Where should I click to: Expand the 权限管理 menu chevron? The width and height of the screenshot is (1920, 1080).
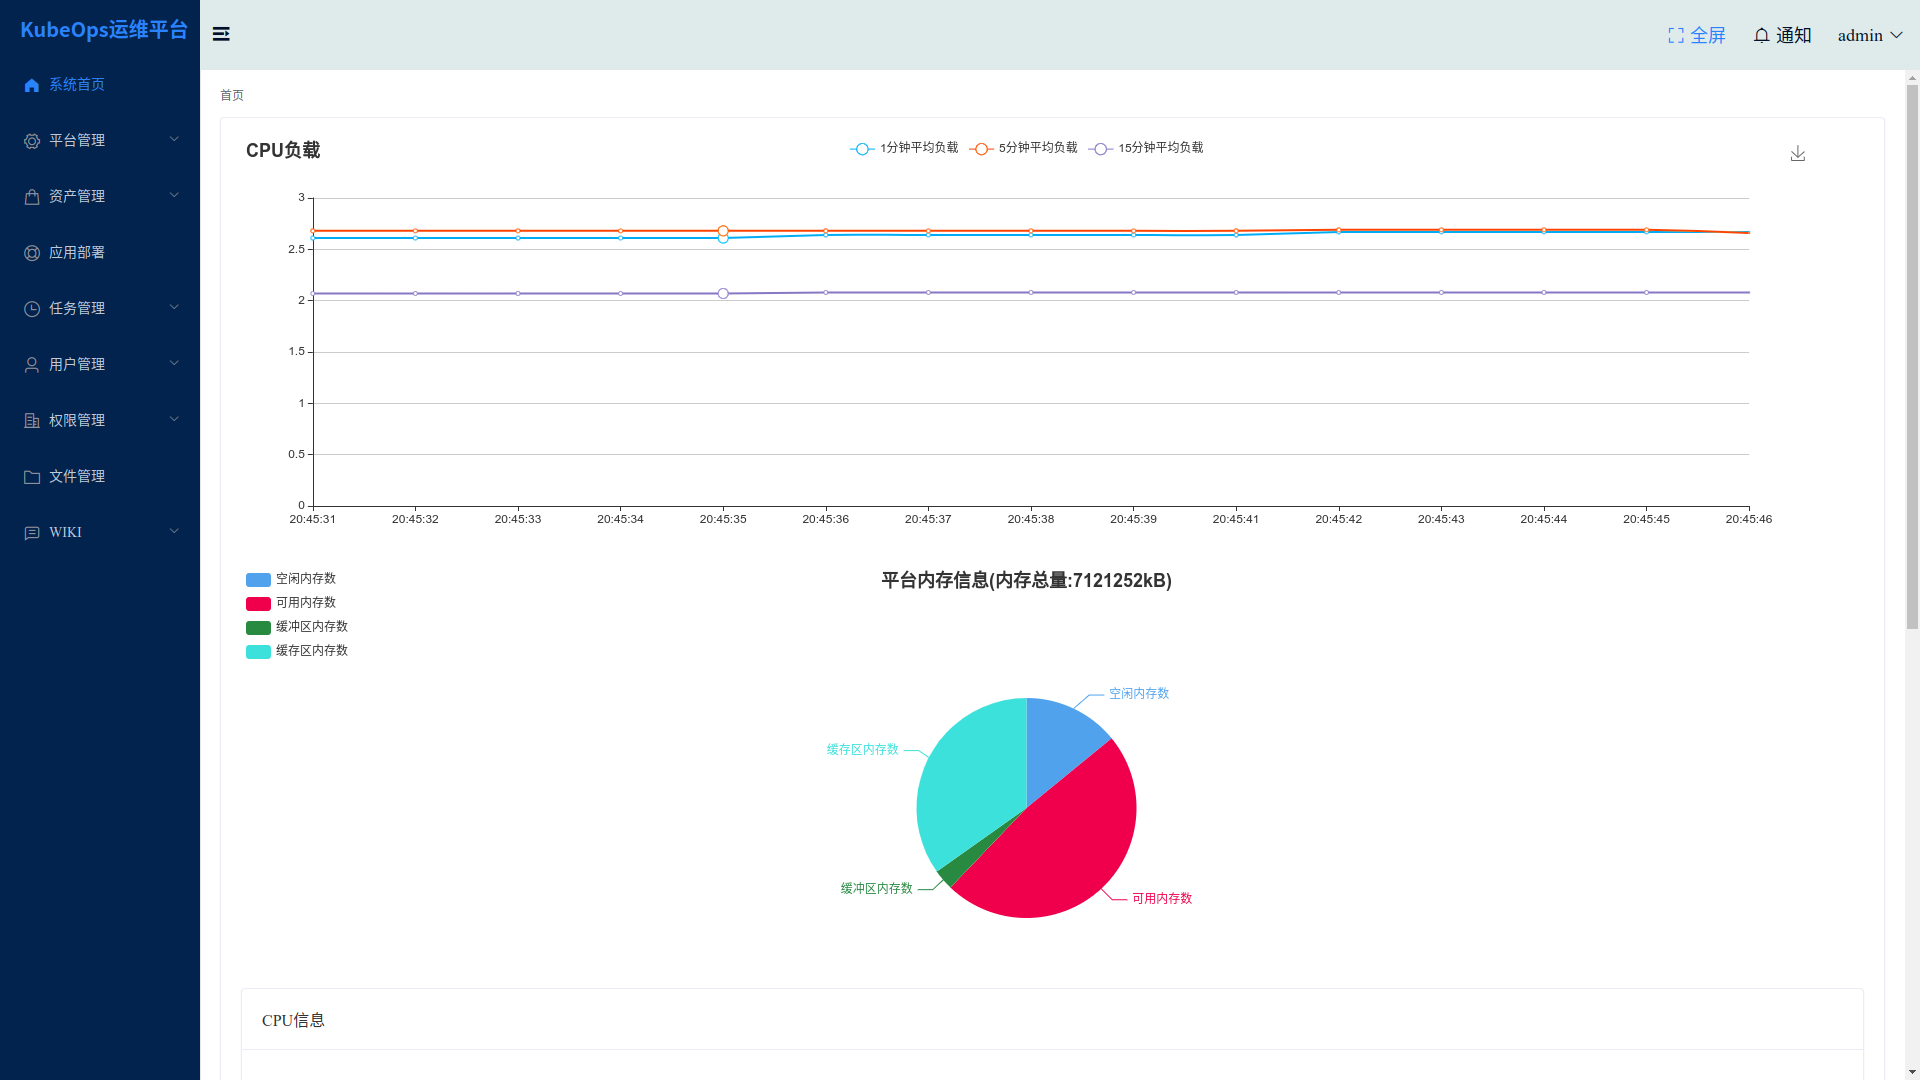coord(174,419)
